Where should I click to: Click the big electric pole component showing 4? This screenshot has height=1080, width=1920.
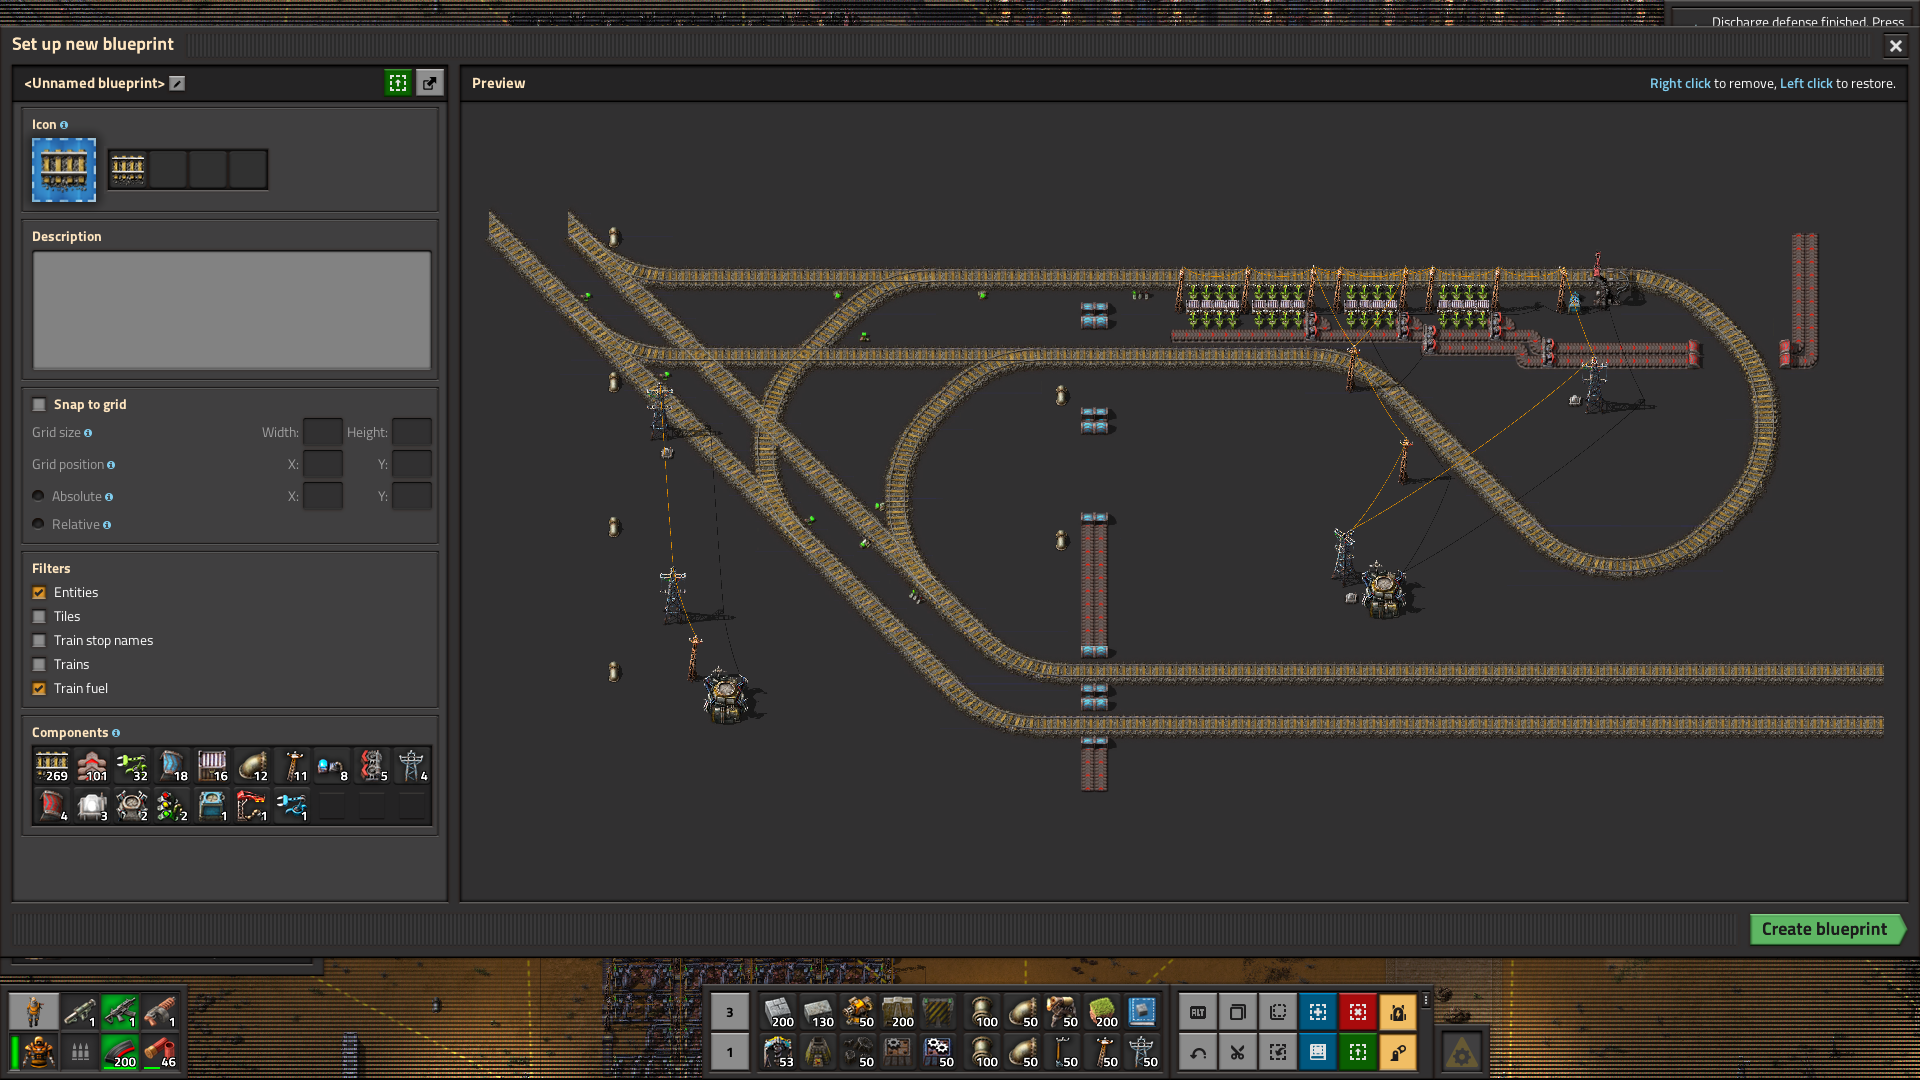[412, 766]
